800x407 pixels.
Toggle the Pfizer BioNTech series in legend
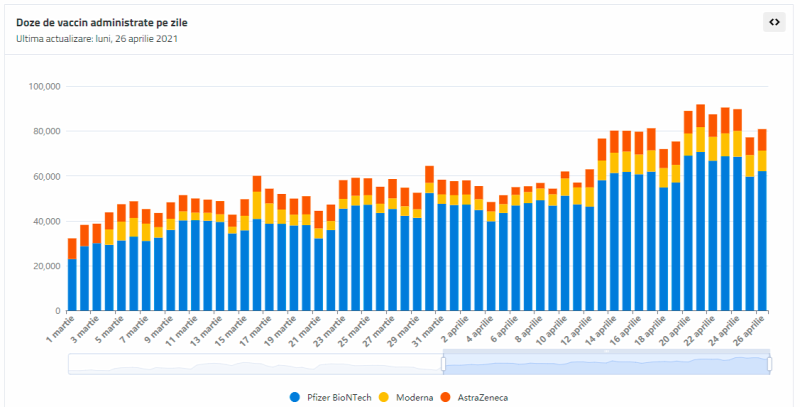330,397
